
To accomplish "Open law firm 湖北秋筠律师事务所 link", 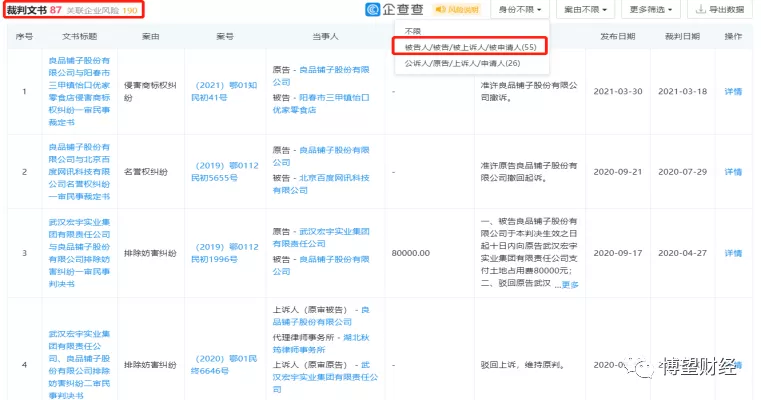I will point(323,343).
